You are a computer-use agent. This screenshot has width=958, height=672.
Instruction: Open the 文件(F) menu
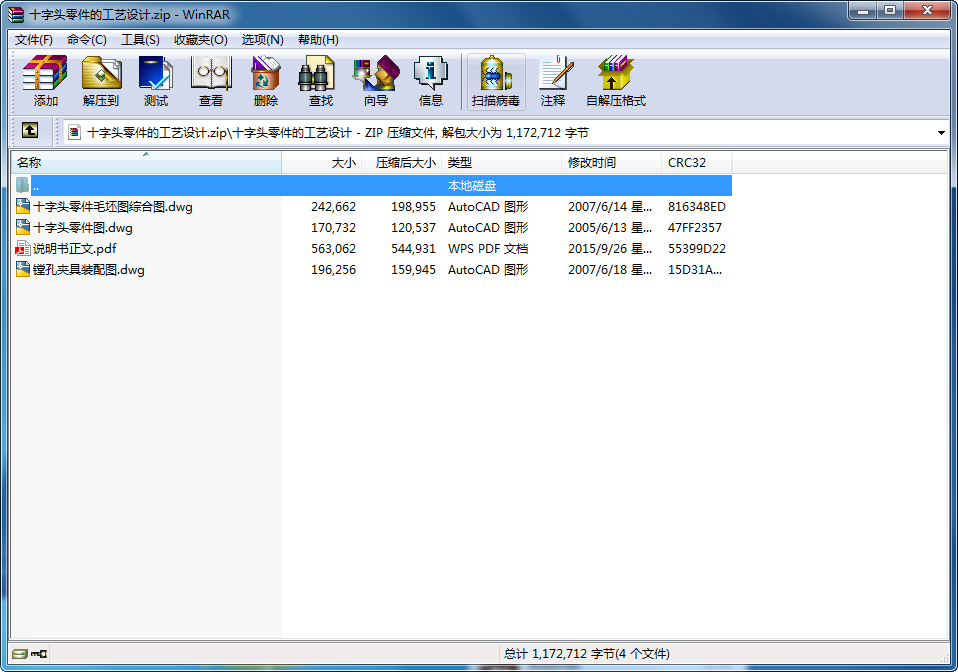pos(34,40)
